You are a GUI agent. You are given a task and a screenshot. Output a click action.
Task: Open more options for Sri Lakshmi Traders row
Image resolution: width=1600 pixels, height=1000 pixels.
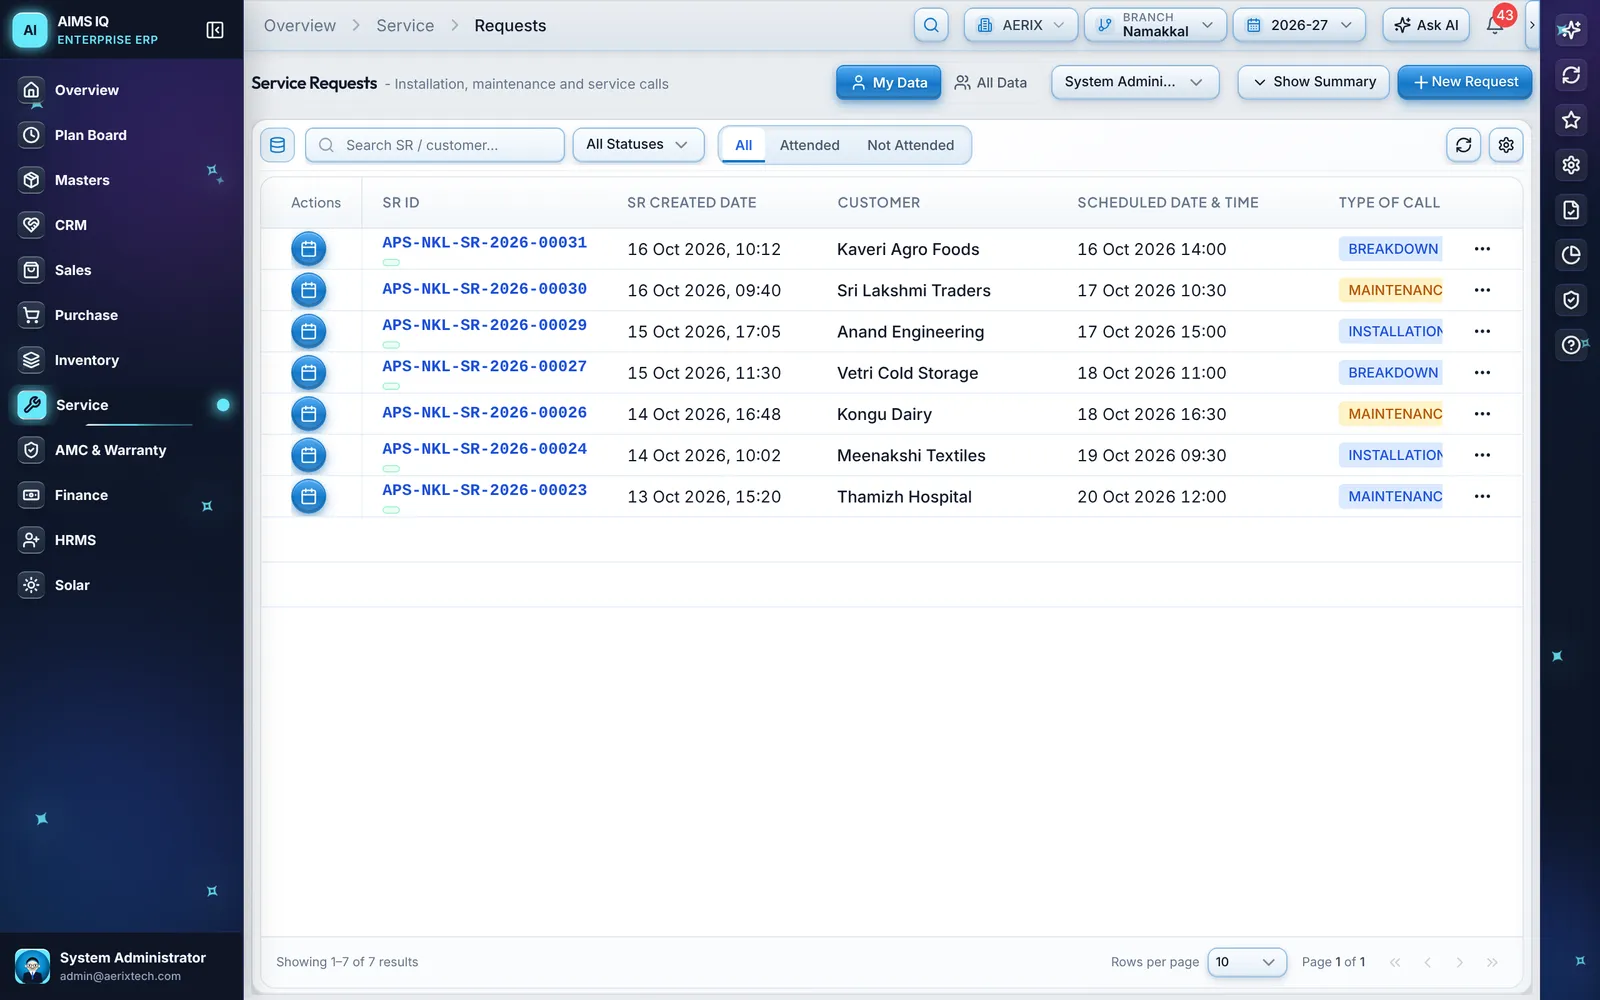point(1482,290)
